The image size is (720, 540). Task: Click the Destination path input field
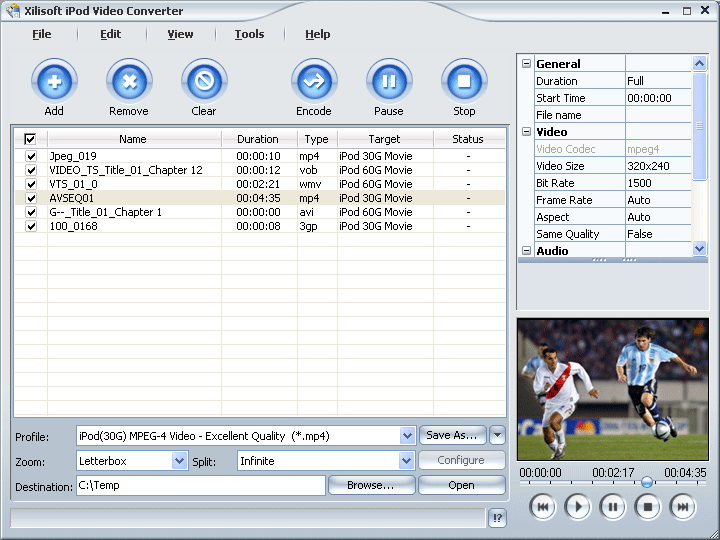[201, 485]
